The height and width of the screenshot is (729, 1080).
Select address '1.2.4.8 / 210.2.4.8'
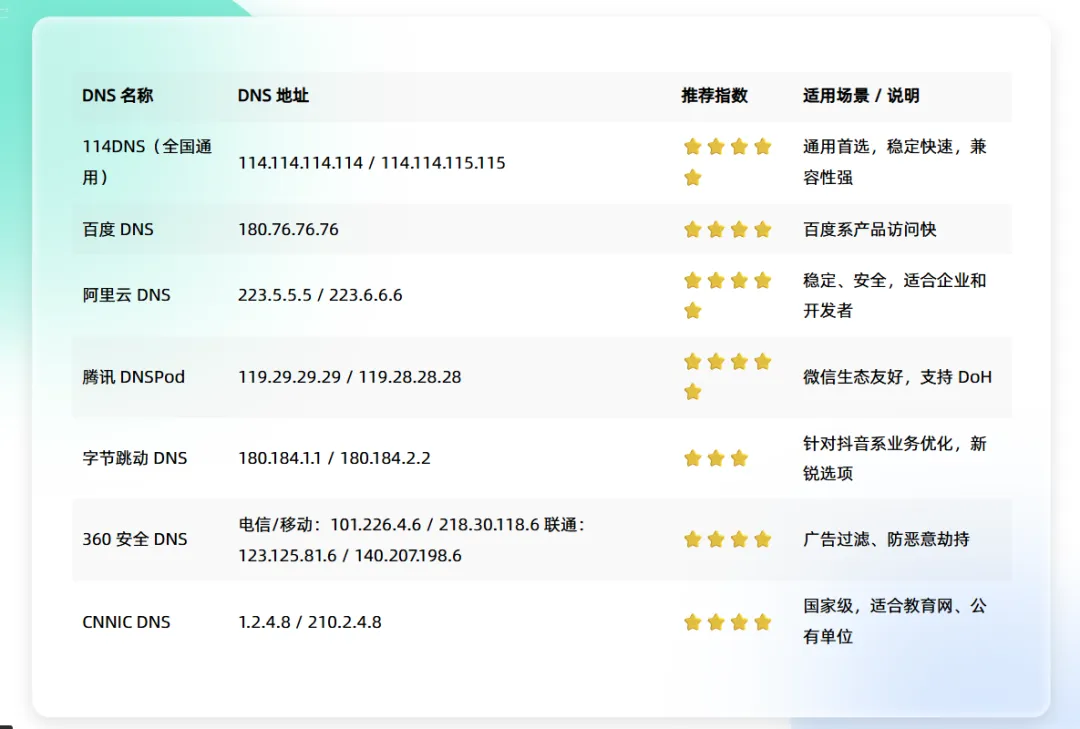pos(310,622)
